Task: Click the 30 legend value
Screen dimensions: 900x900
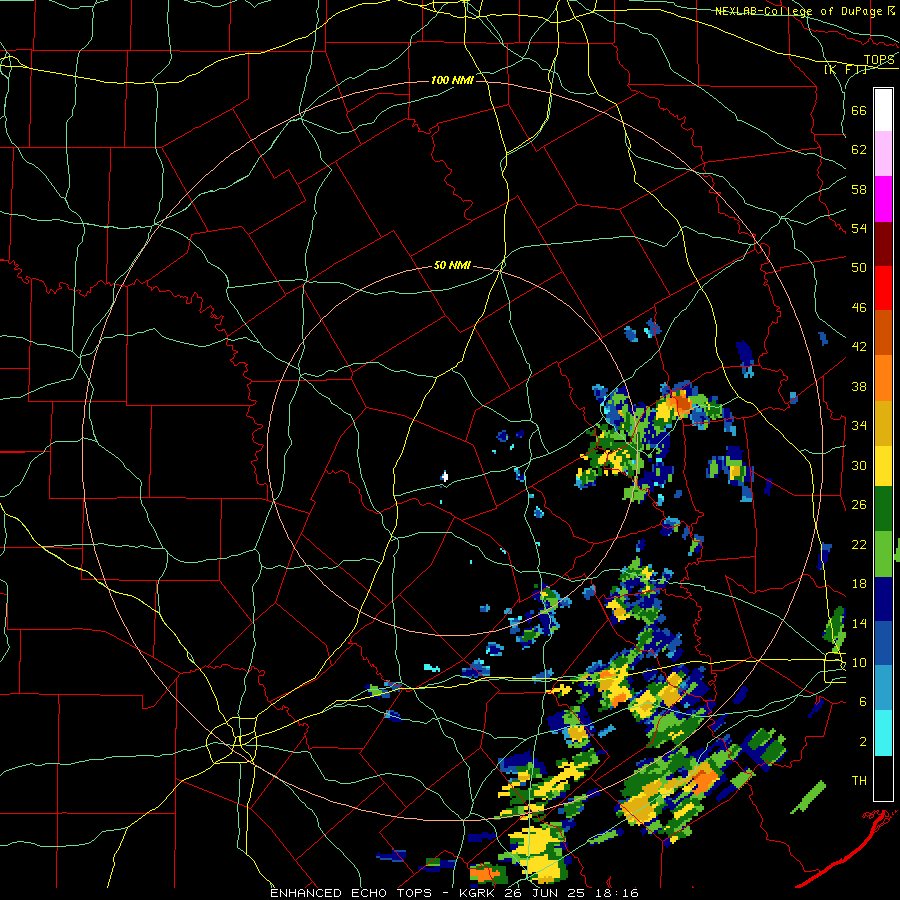Action: pos(859,465)
